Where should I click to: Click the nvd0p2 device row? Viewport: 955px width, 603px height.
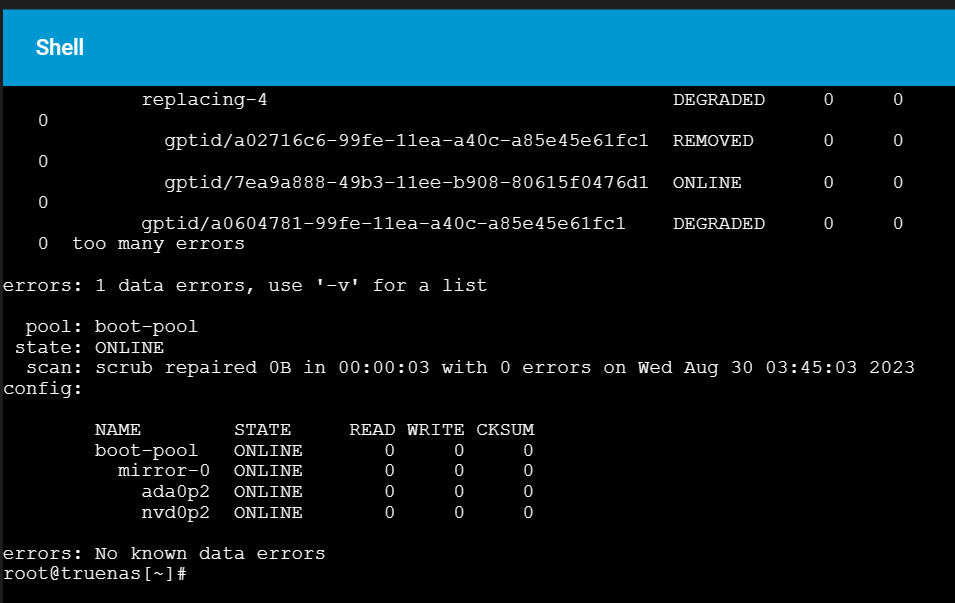tap(337, 512)
